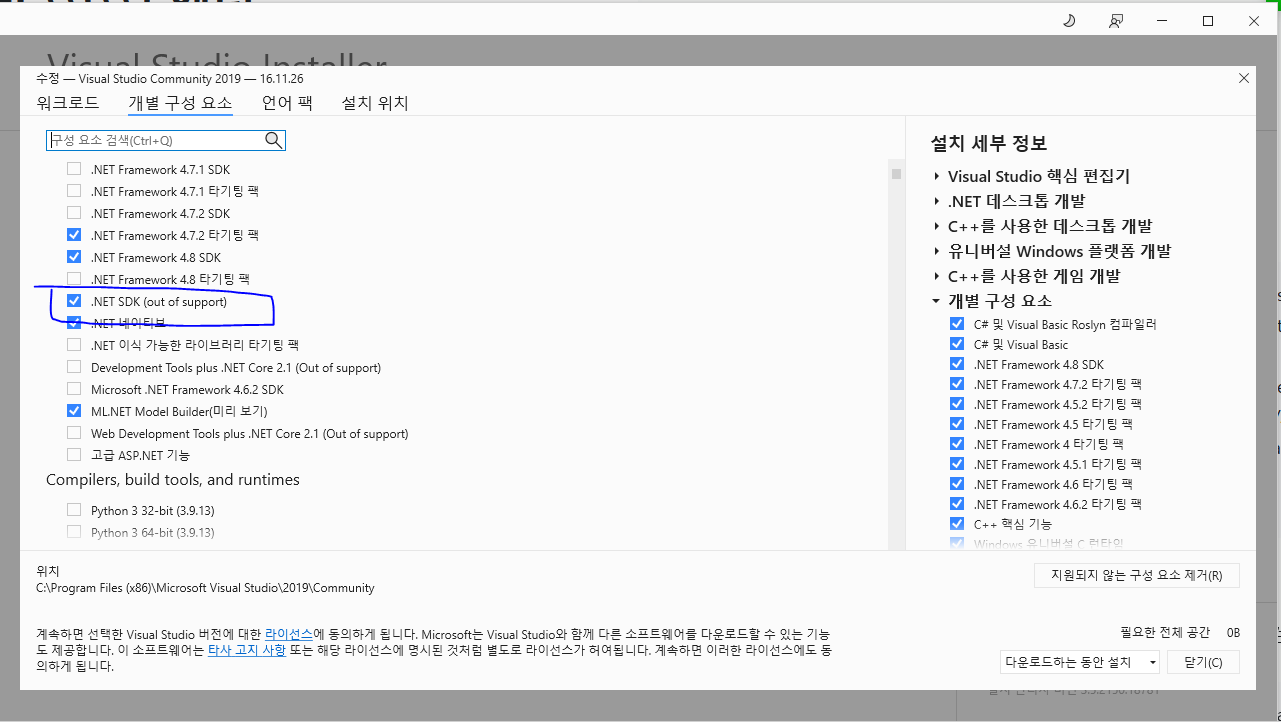The image size is (1281, 722).
Task: Open the 라이선스 link
Action: 289,634
